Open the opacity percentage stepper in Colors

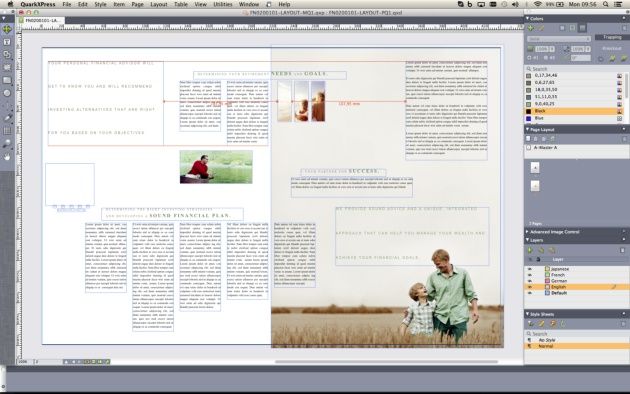(587, 49)
